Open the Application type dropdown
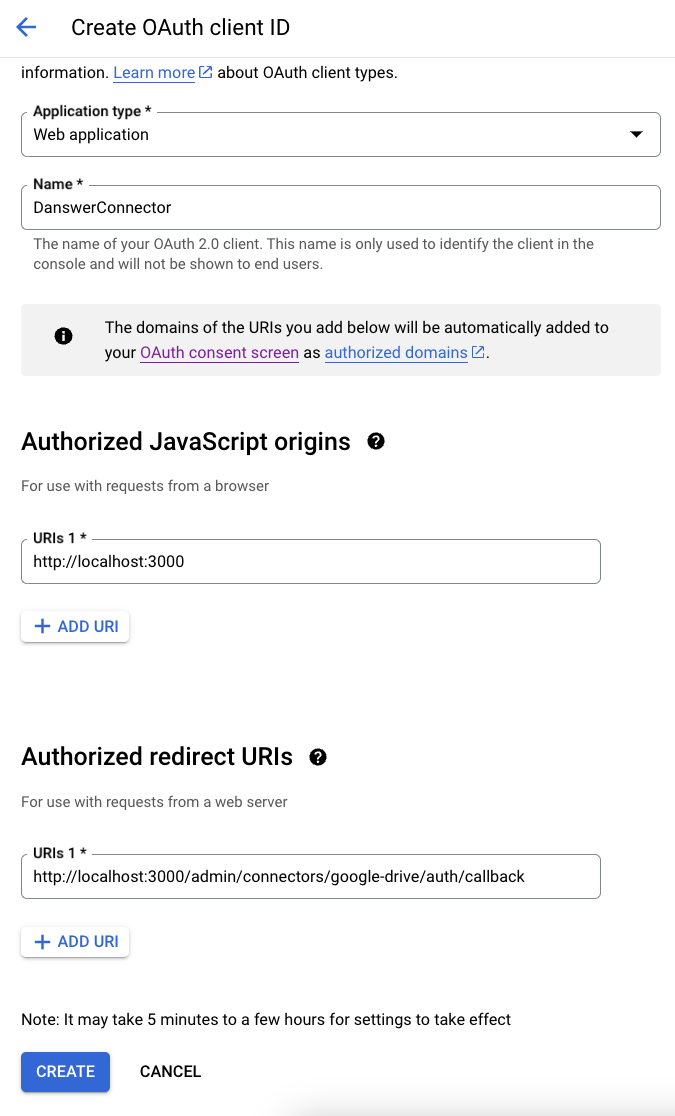Viewport: 675px width, 1116px height. point(637,133)
